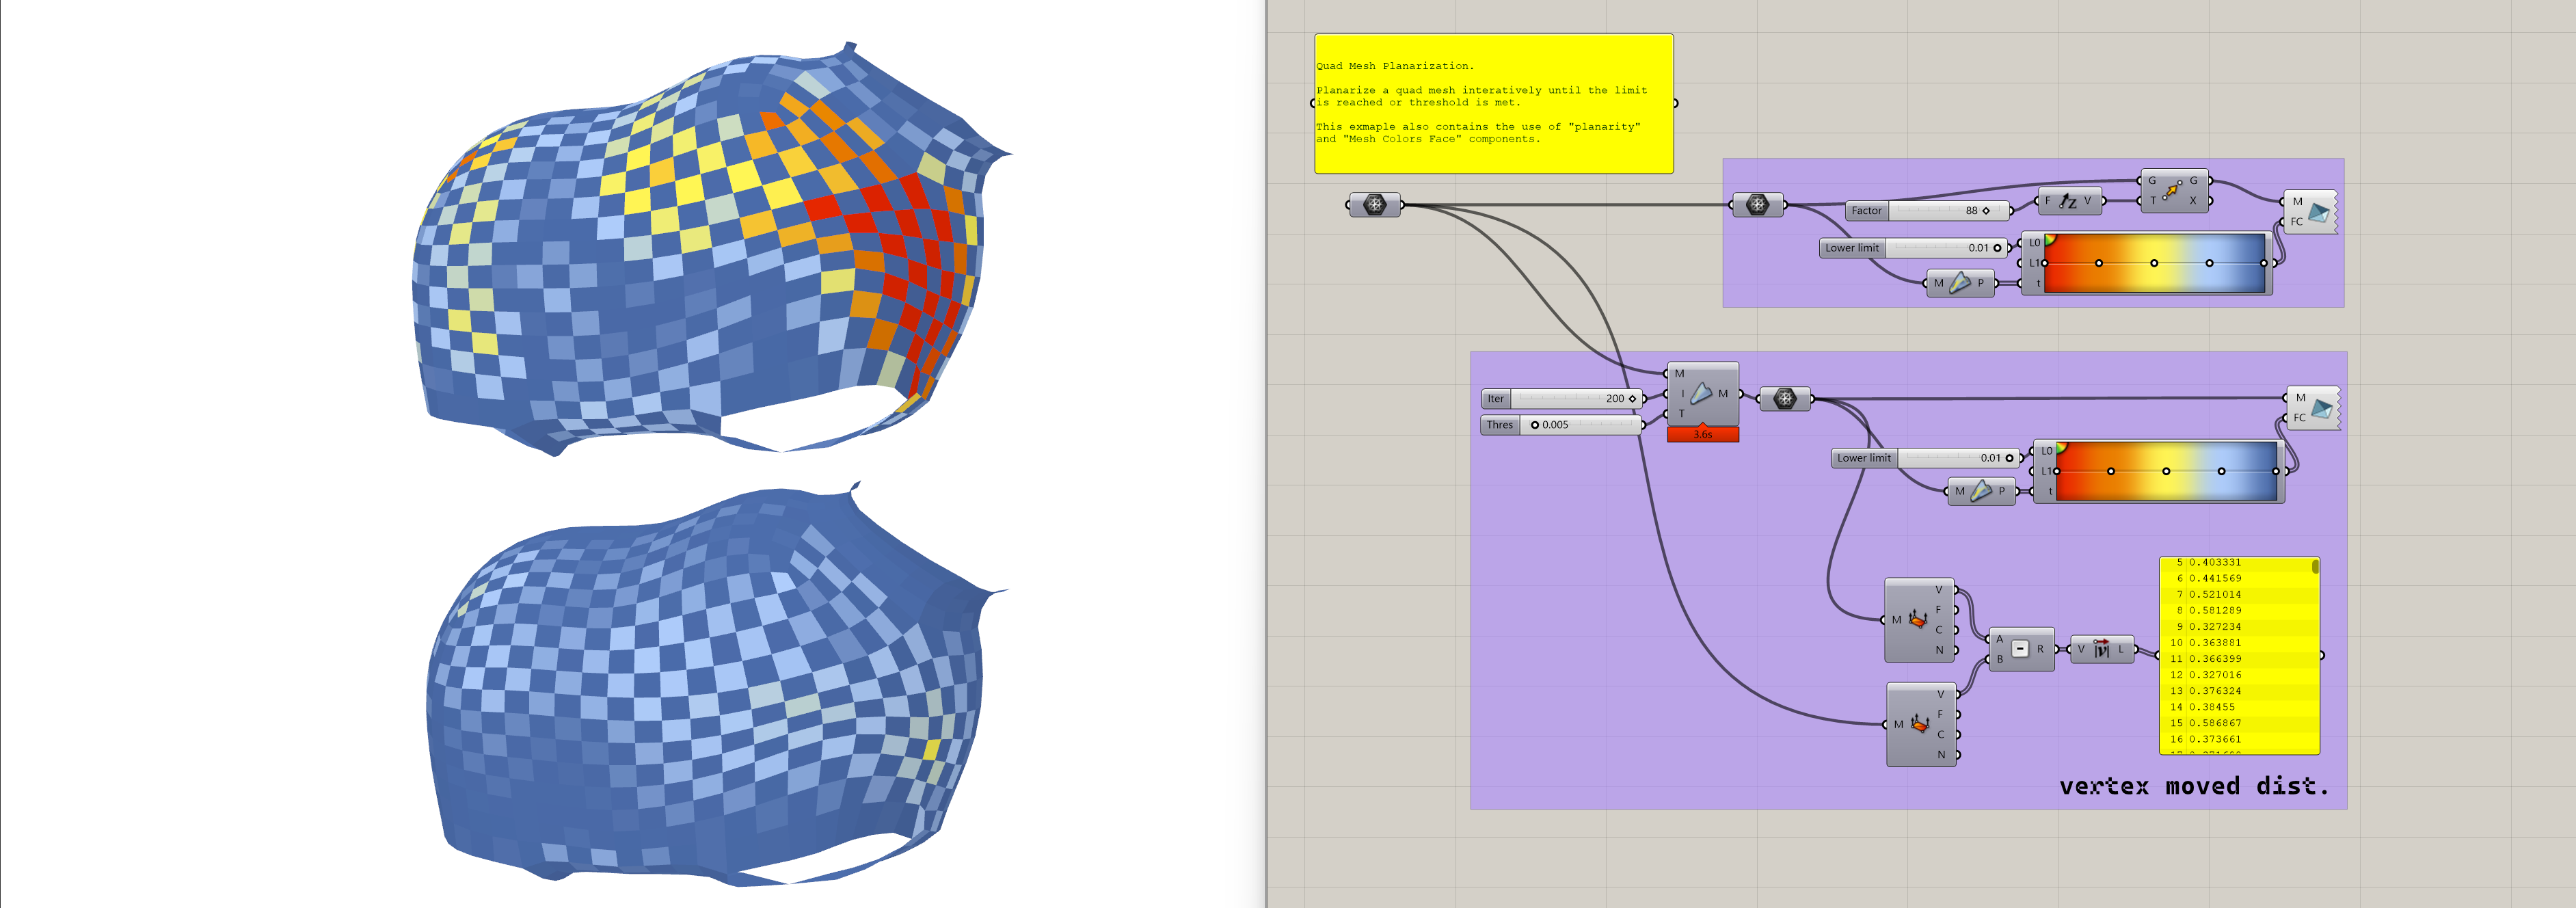Select the Unit Z vector component

(2068, 201)
